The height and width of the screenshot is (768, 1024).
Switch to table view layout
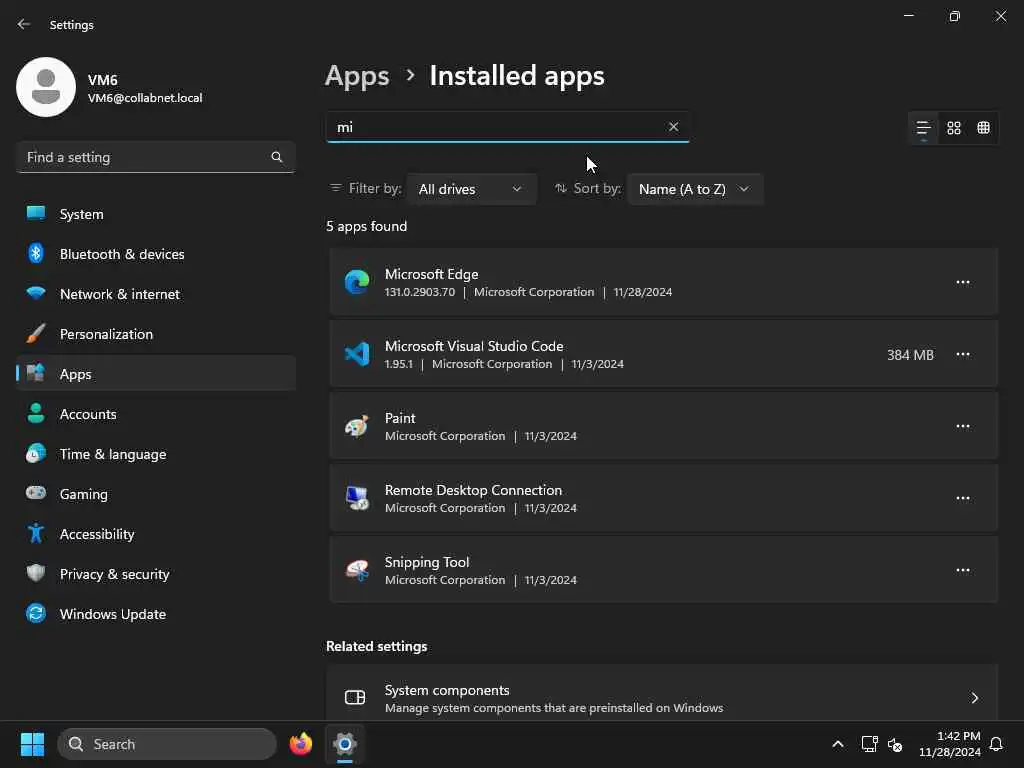(x=984, y=128)
